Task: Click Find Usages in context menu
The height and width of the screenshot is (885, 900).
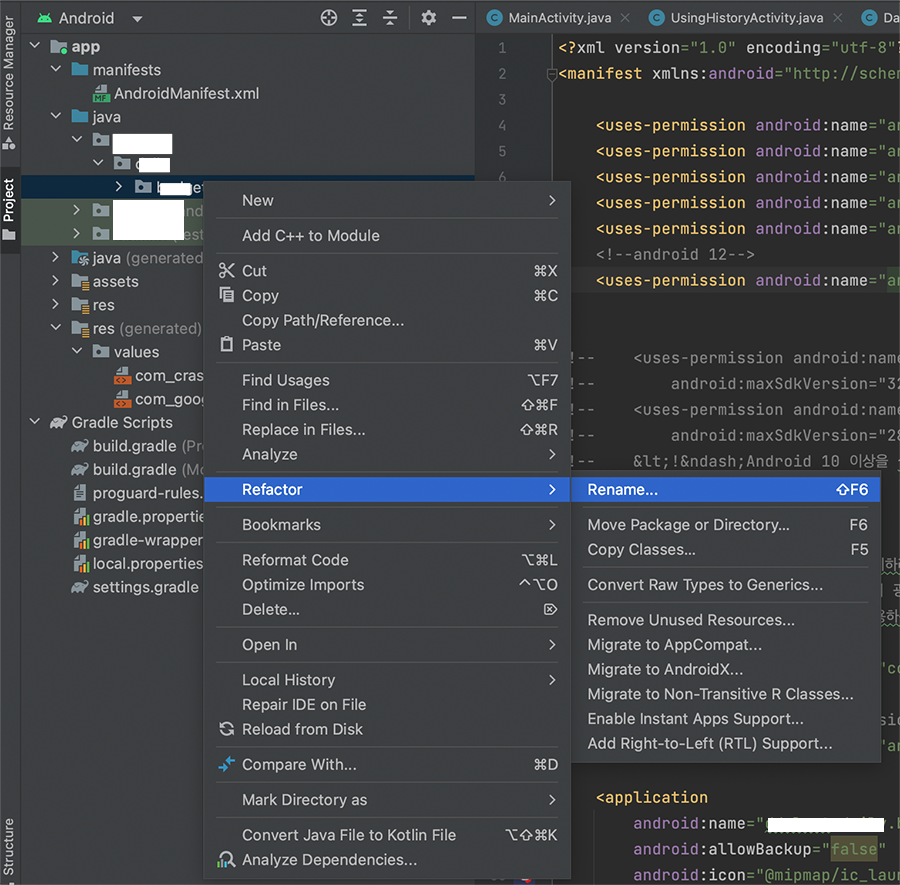Action: tap(285, 380)
